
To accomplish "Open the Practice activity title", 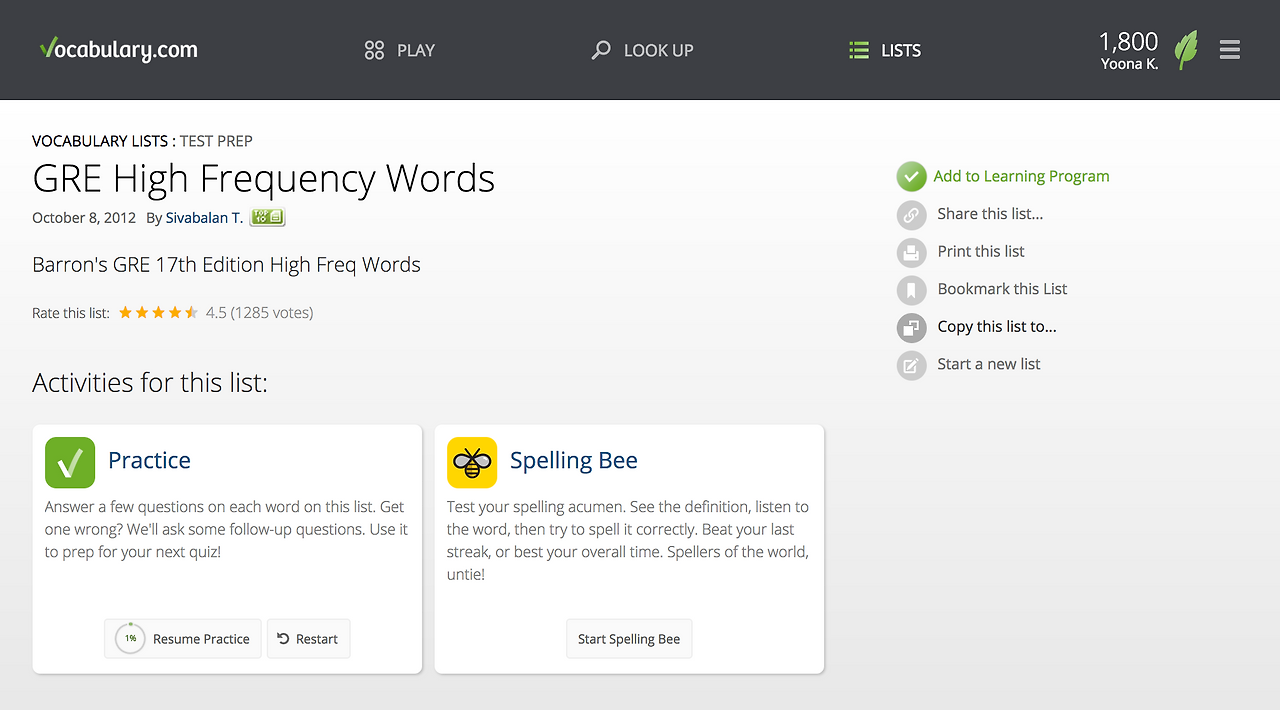I will (x=149, y=460).
